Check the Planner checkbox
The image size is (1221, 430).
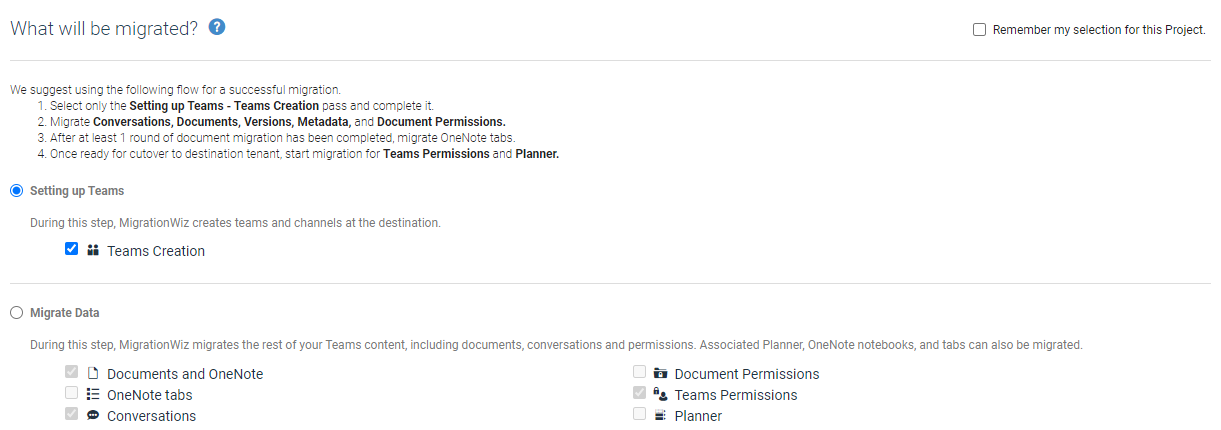point(639,415)
